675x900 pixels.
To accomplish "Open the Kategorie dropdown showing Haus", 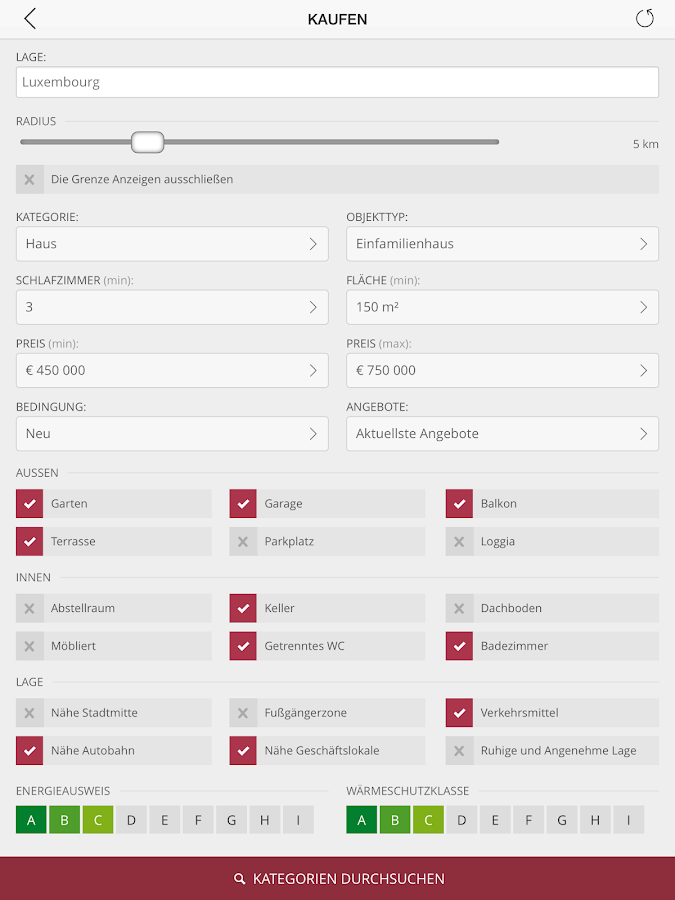I will tap(172, 244).
